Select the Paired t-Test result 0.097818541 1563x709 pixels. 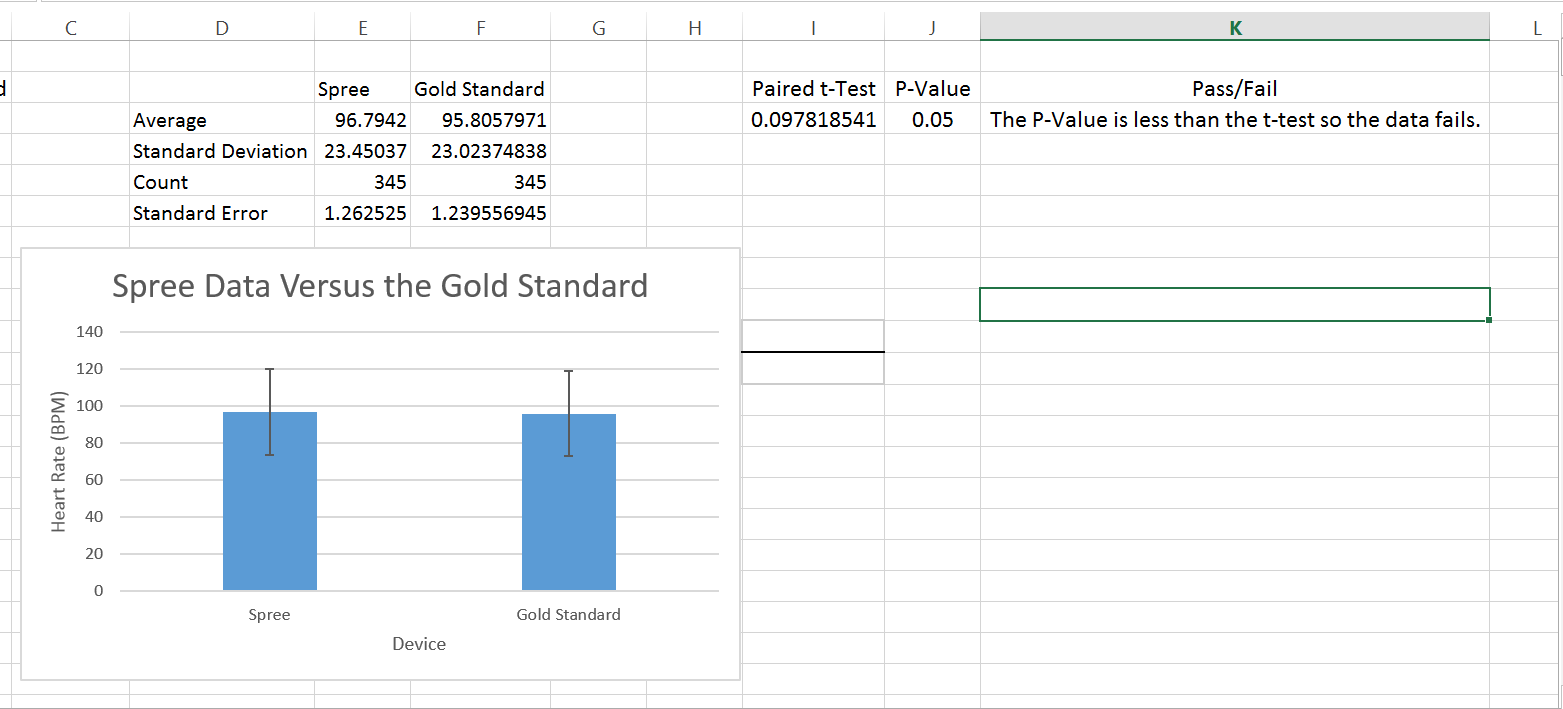[x=813, y=121]
